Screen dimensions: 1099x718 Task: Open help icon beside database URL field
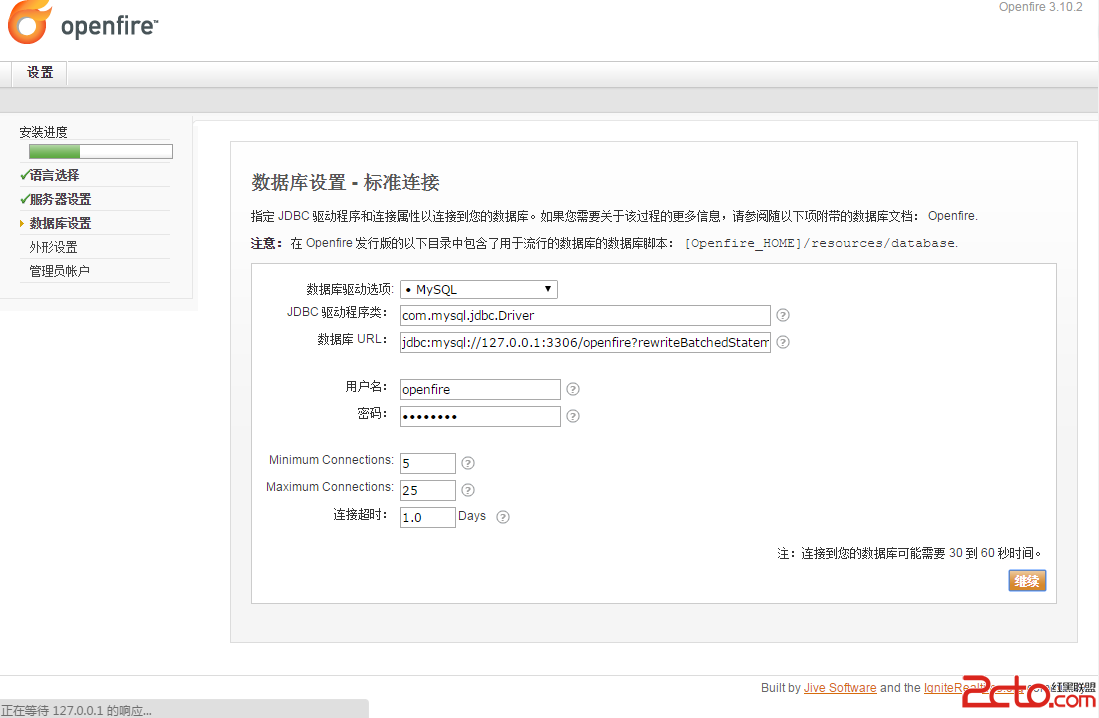coord(783,342)
